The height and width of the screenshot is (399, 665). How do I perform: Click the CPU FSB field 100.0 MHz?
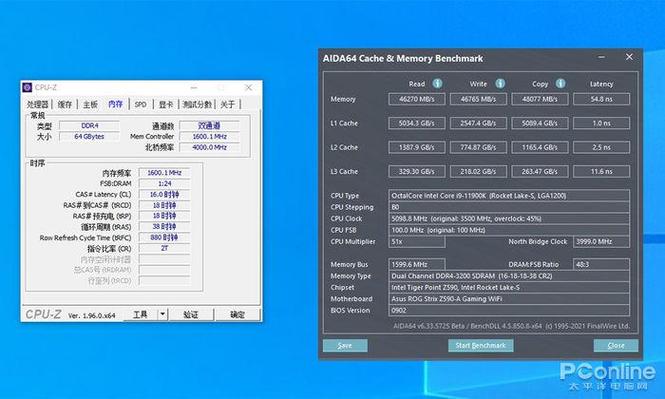(509, 230)
